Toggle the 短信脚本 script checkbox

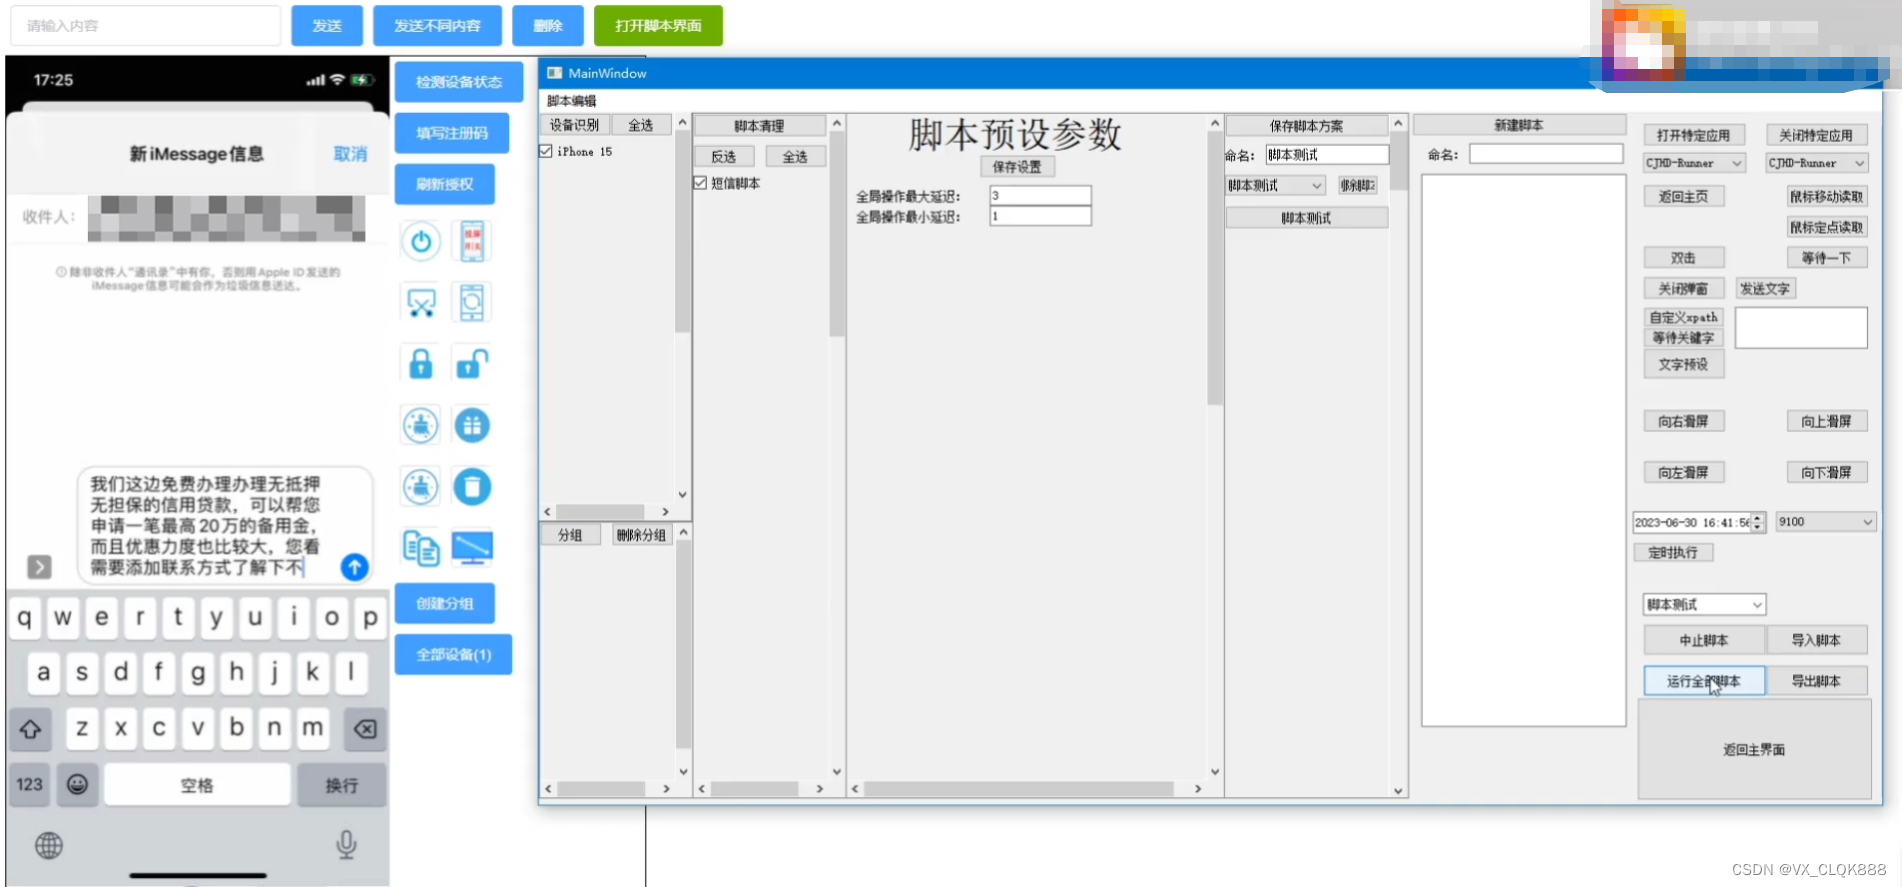click(x=700, y=183)
